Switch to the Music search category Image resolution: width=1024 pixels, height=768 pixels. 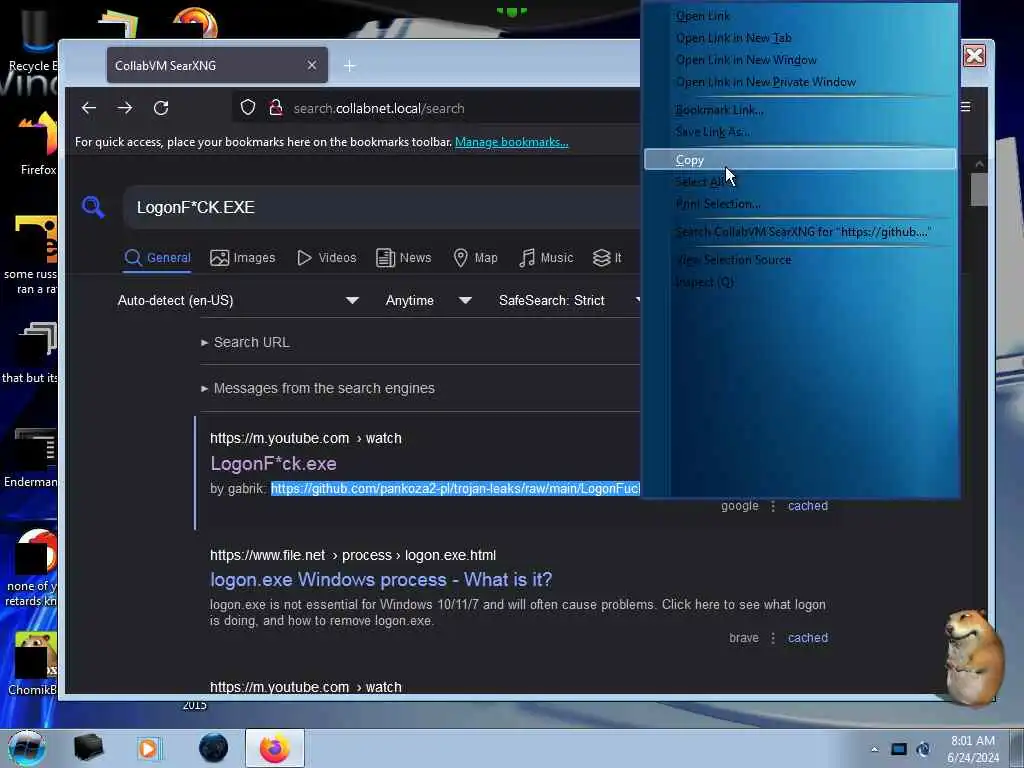coord(546,258)
